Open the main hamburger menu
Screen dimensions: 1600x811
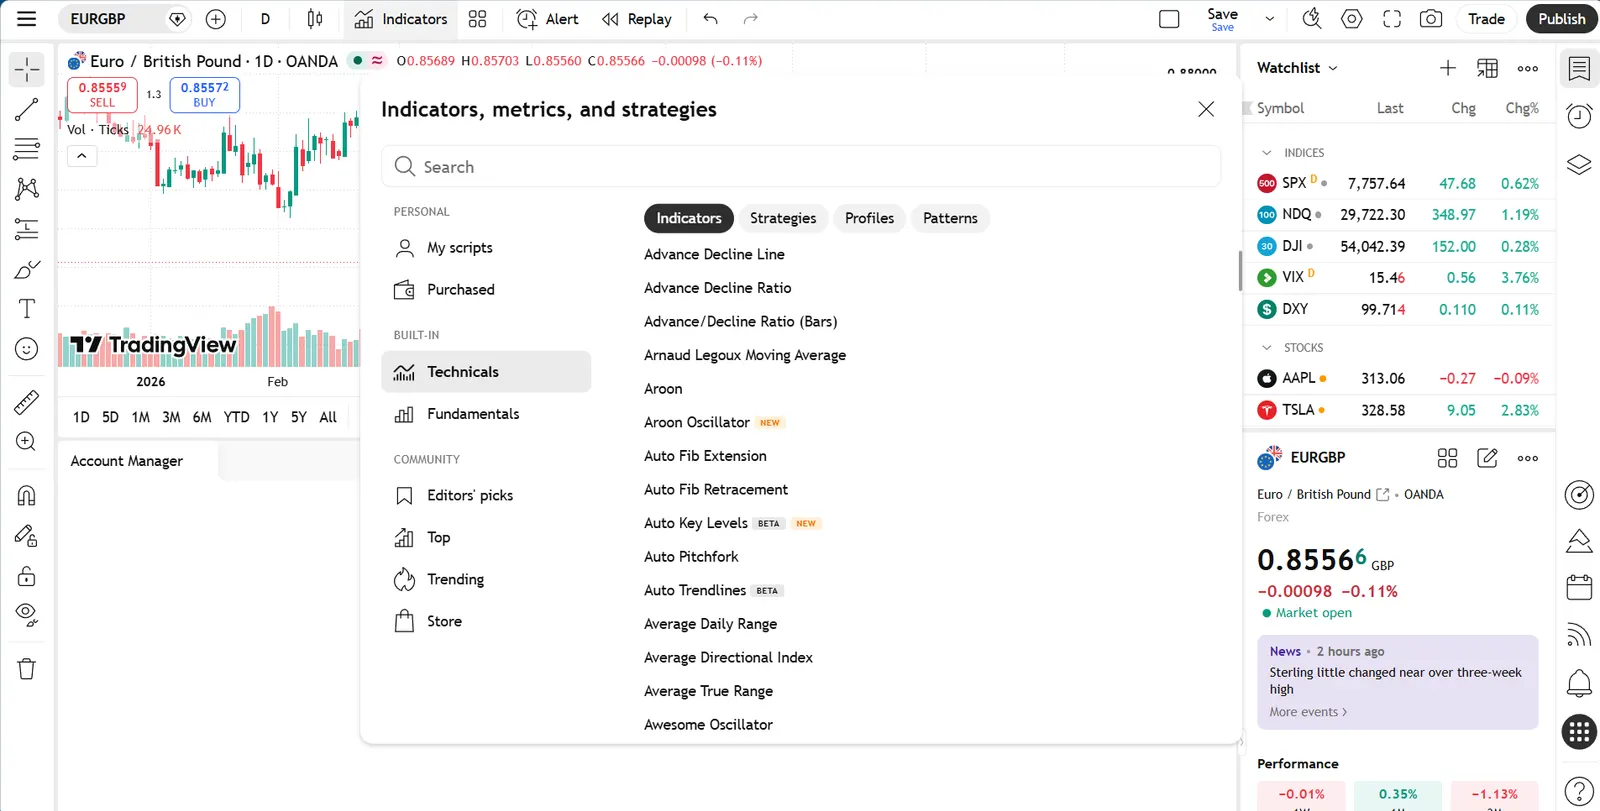pos(27,19)
